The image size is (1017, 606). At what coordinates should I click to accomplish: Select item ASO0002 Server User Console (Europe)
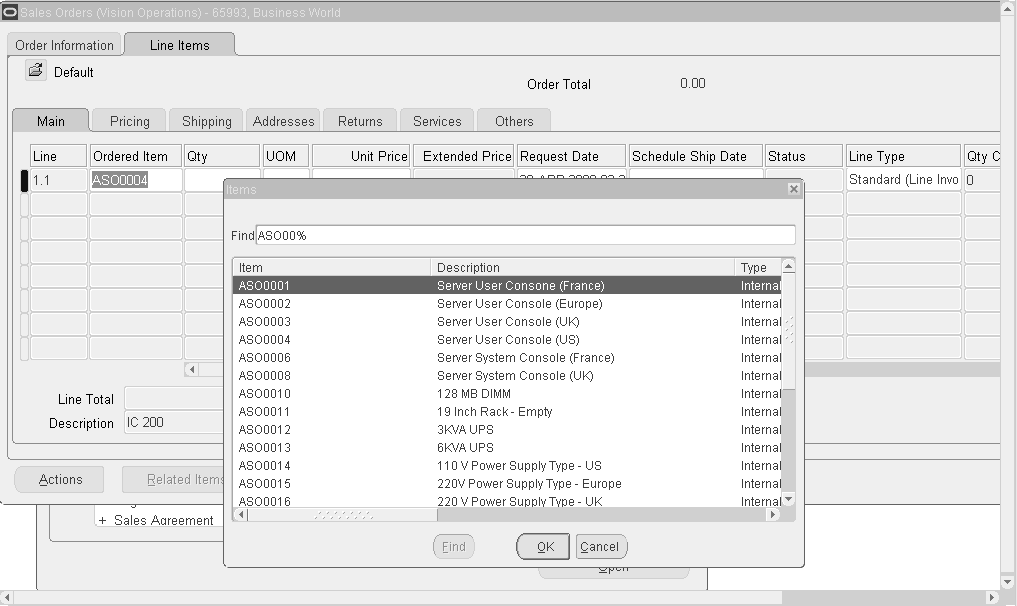point(507,304)
